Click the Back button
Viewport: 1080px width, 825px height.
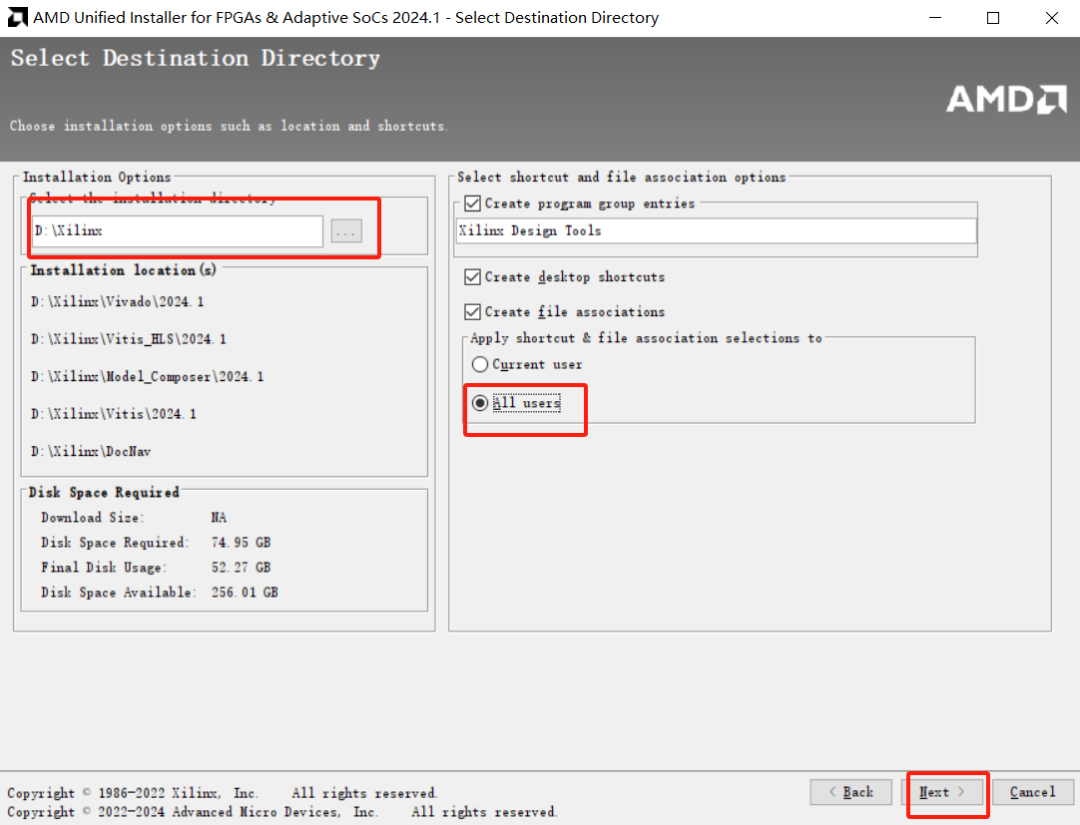(x=850, y=791)
